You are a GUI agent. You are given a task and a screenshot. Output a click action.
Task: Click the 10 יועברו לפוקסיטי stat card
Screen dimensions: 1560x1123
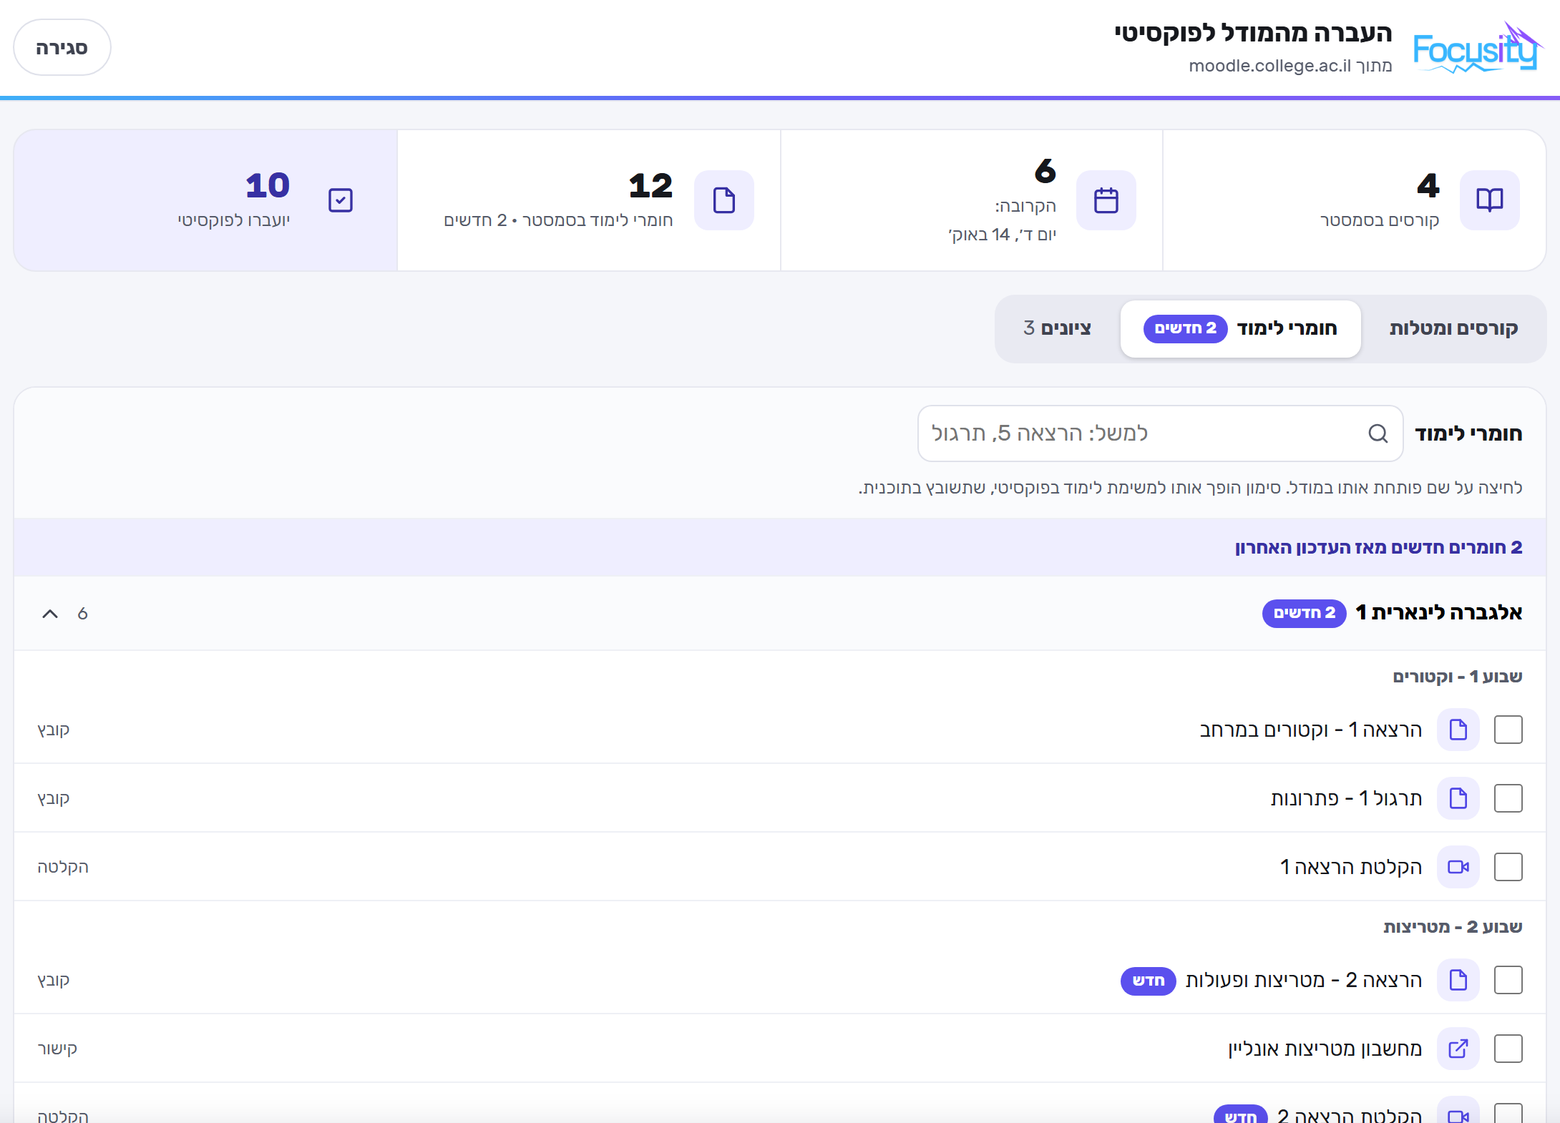[x=206, y=200]
